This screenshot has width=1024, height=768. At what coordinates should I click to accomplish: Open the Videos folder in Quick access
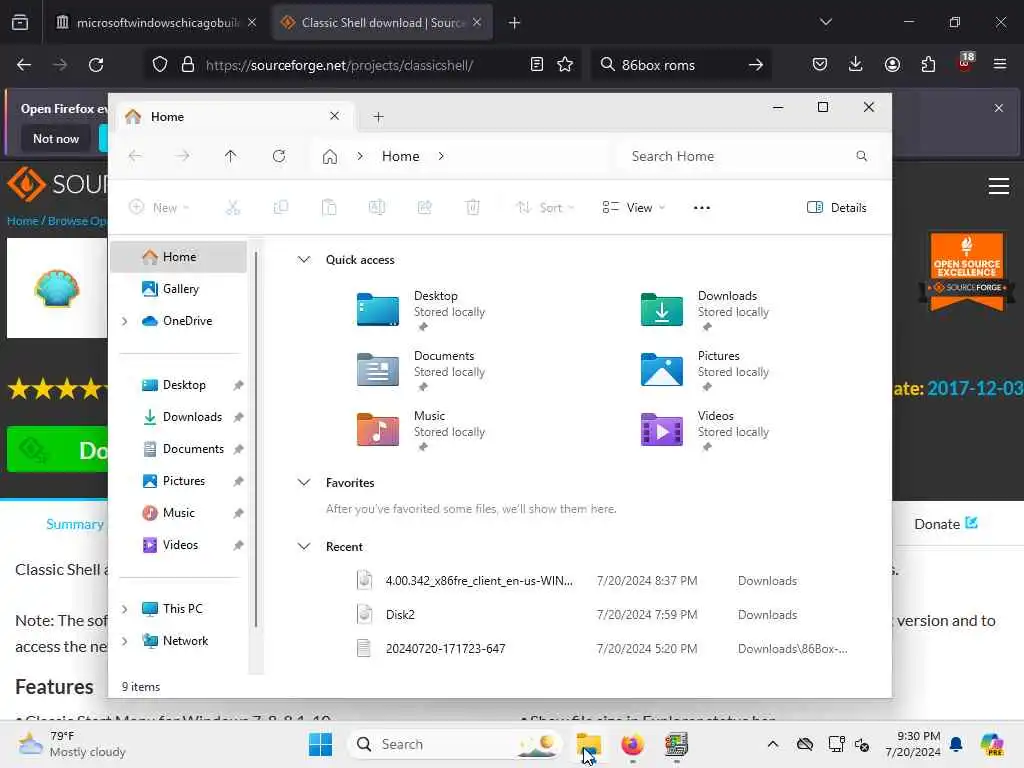tap(705, 429)
